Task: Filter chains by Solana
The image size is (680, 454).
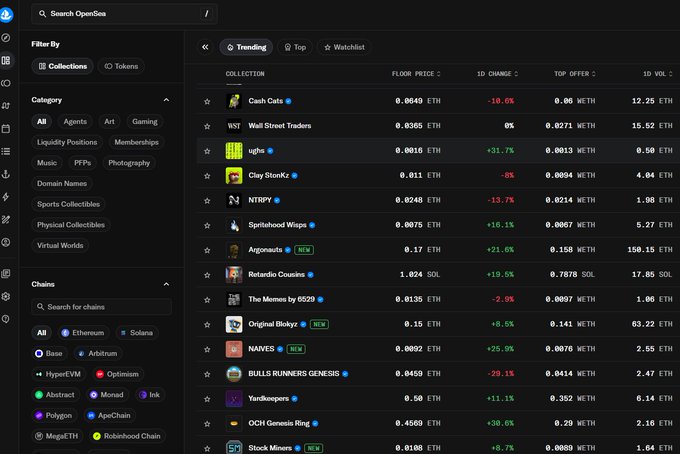Action: 137,333
